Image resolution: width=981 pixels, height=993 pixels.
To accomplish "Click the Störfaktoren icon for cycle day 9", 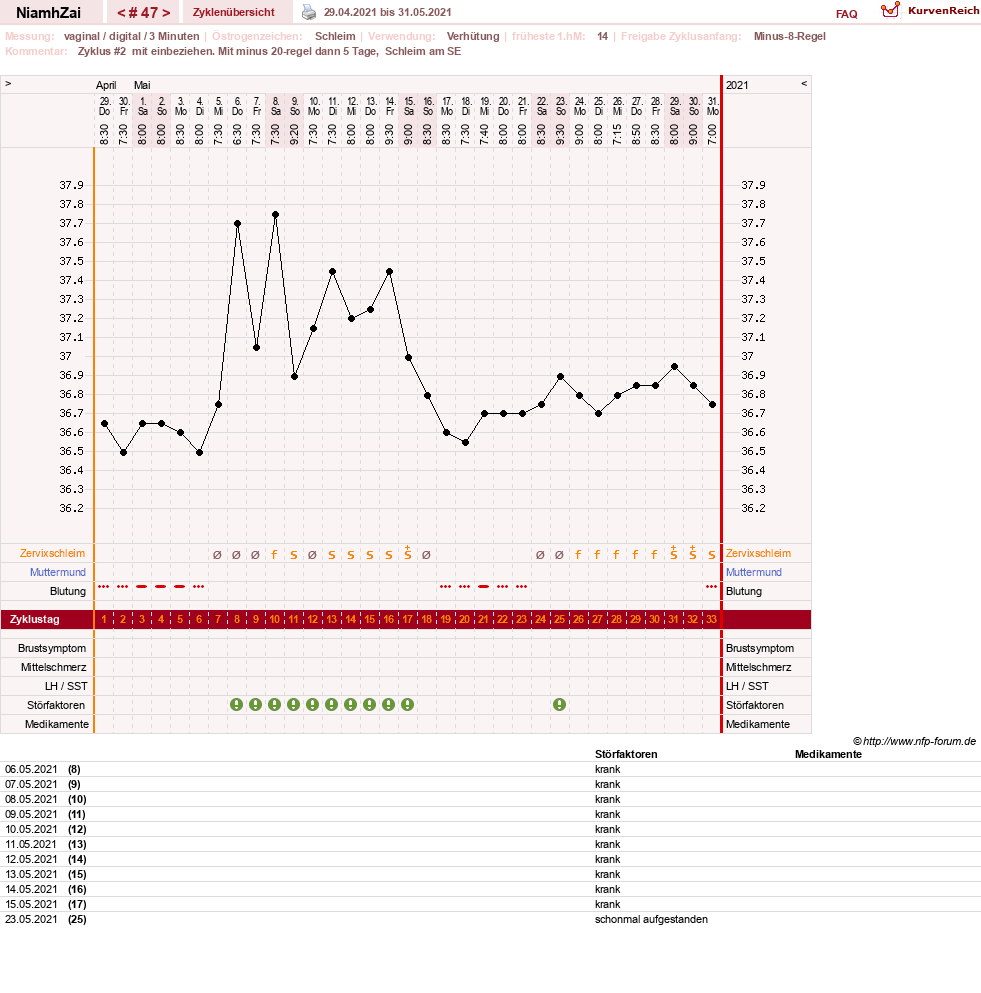I will pyautogui.click(x=255, y=704).
